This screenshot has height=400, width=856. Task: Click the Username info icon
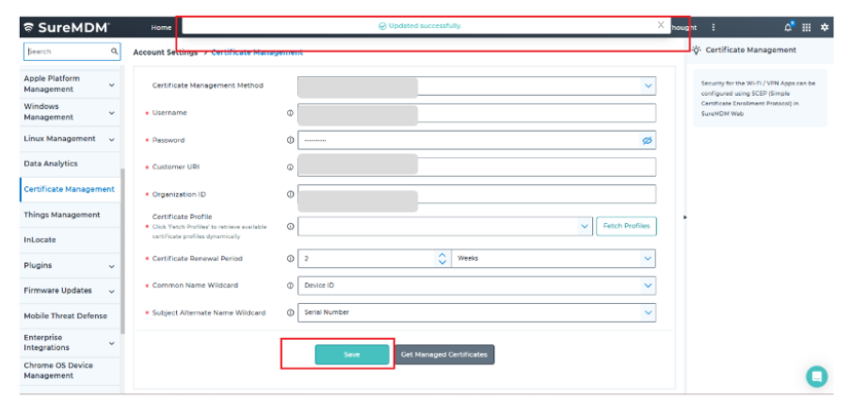(x=290, y=113)
